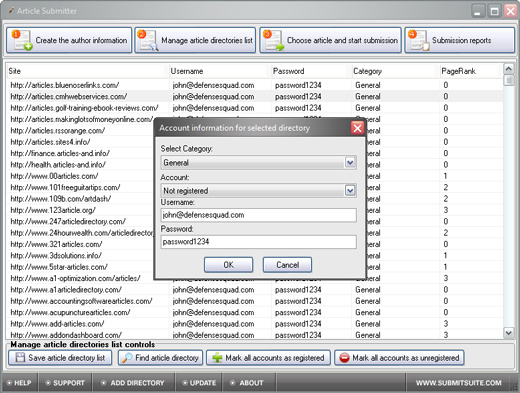Select row http://www.109b.com/artdash/
Image resolution: width=520 pixels, height=393 pixels.
click(x=255, y=199)
